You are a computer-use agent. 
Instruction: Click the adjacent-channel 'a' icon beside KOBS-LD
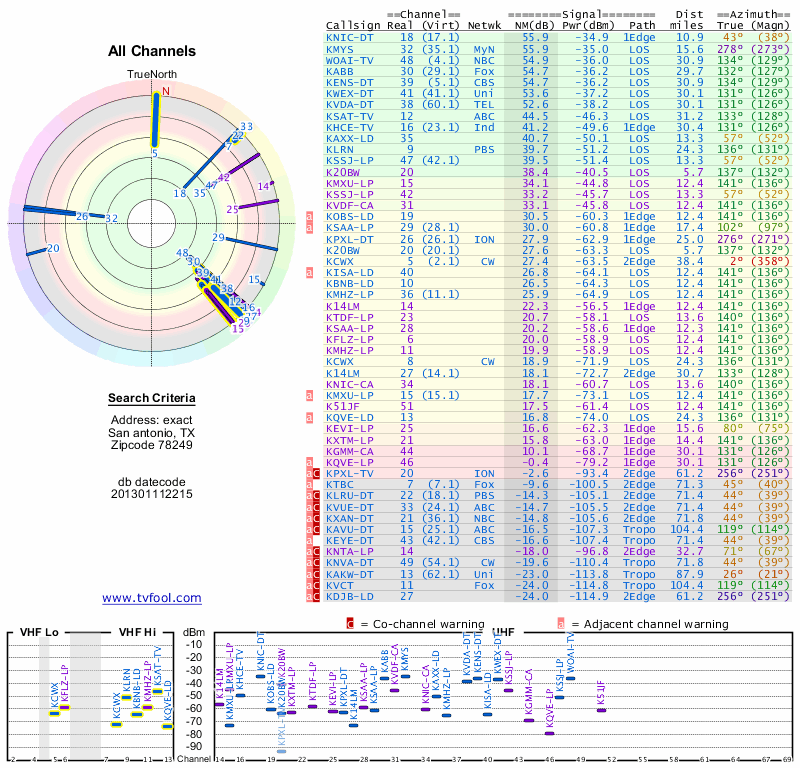310,216
